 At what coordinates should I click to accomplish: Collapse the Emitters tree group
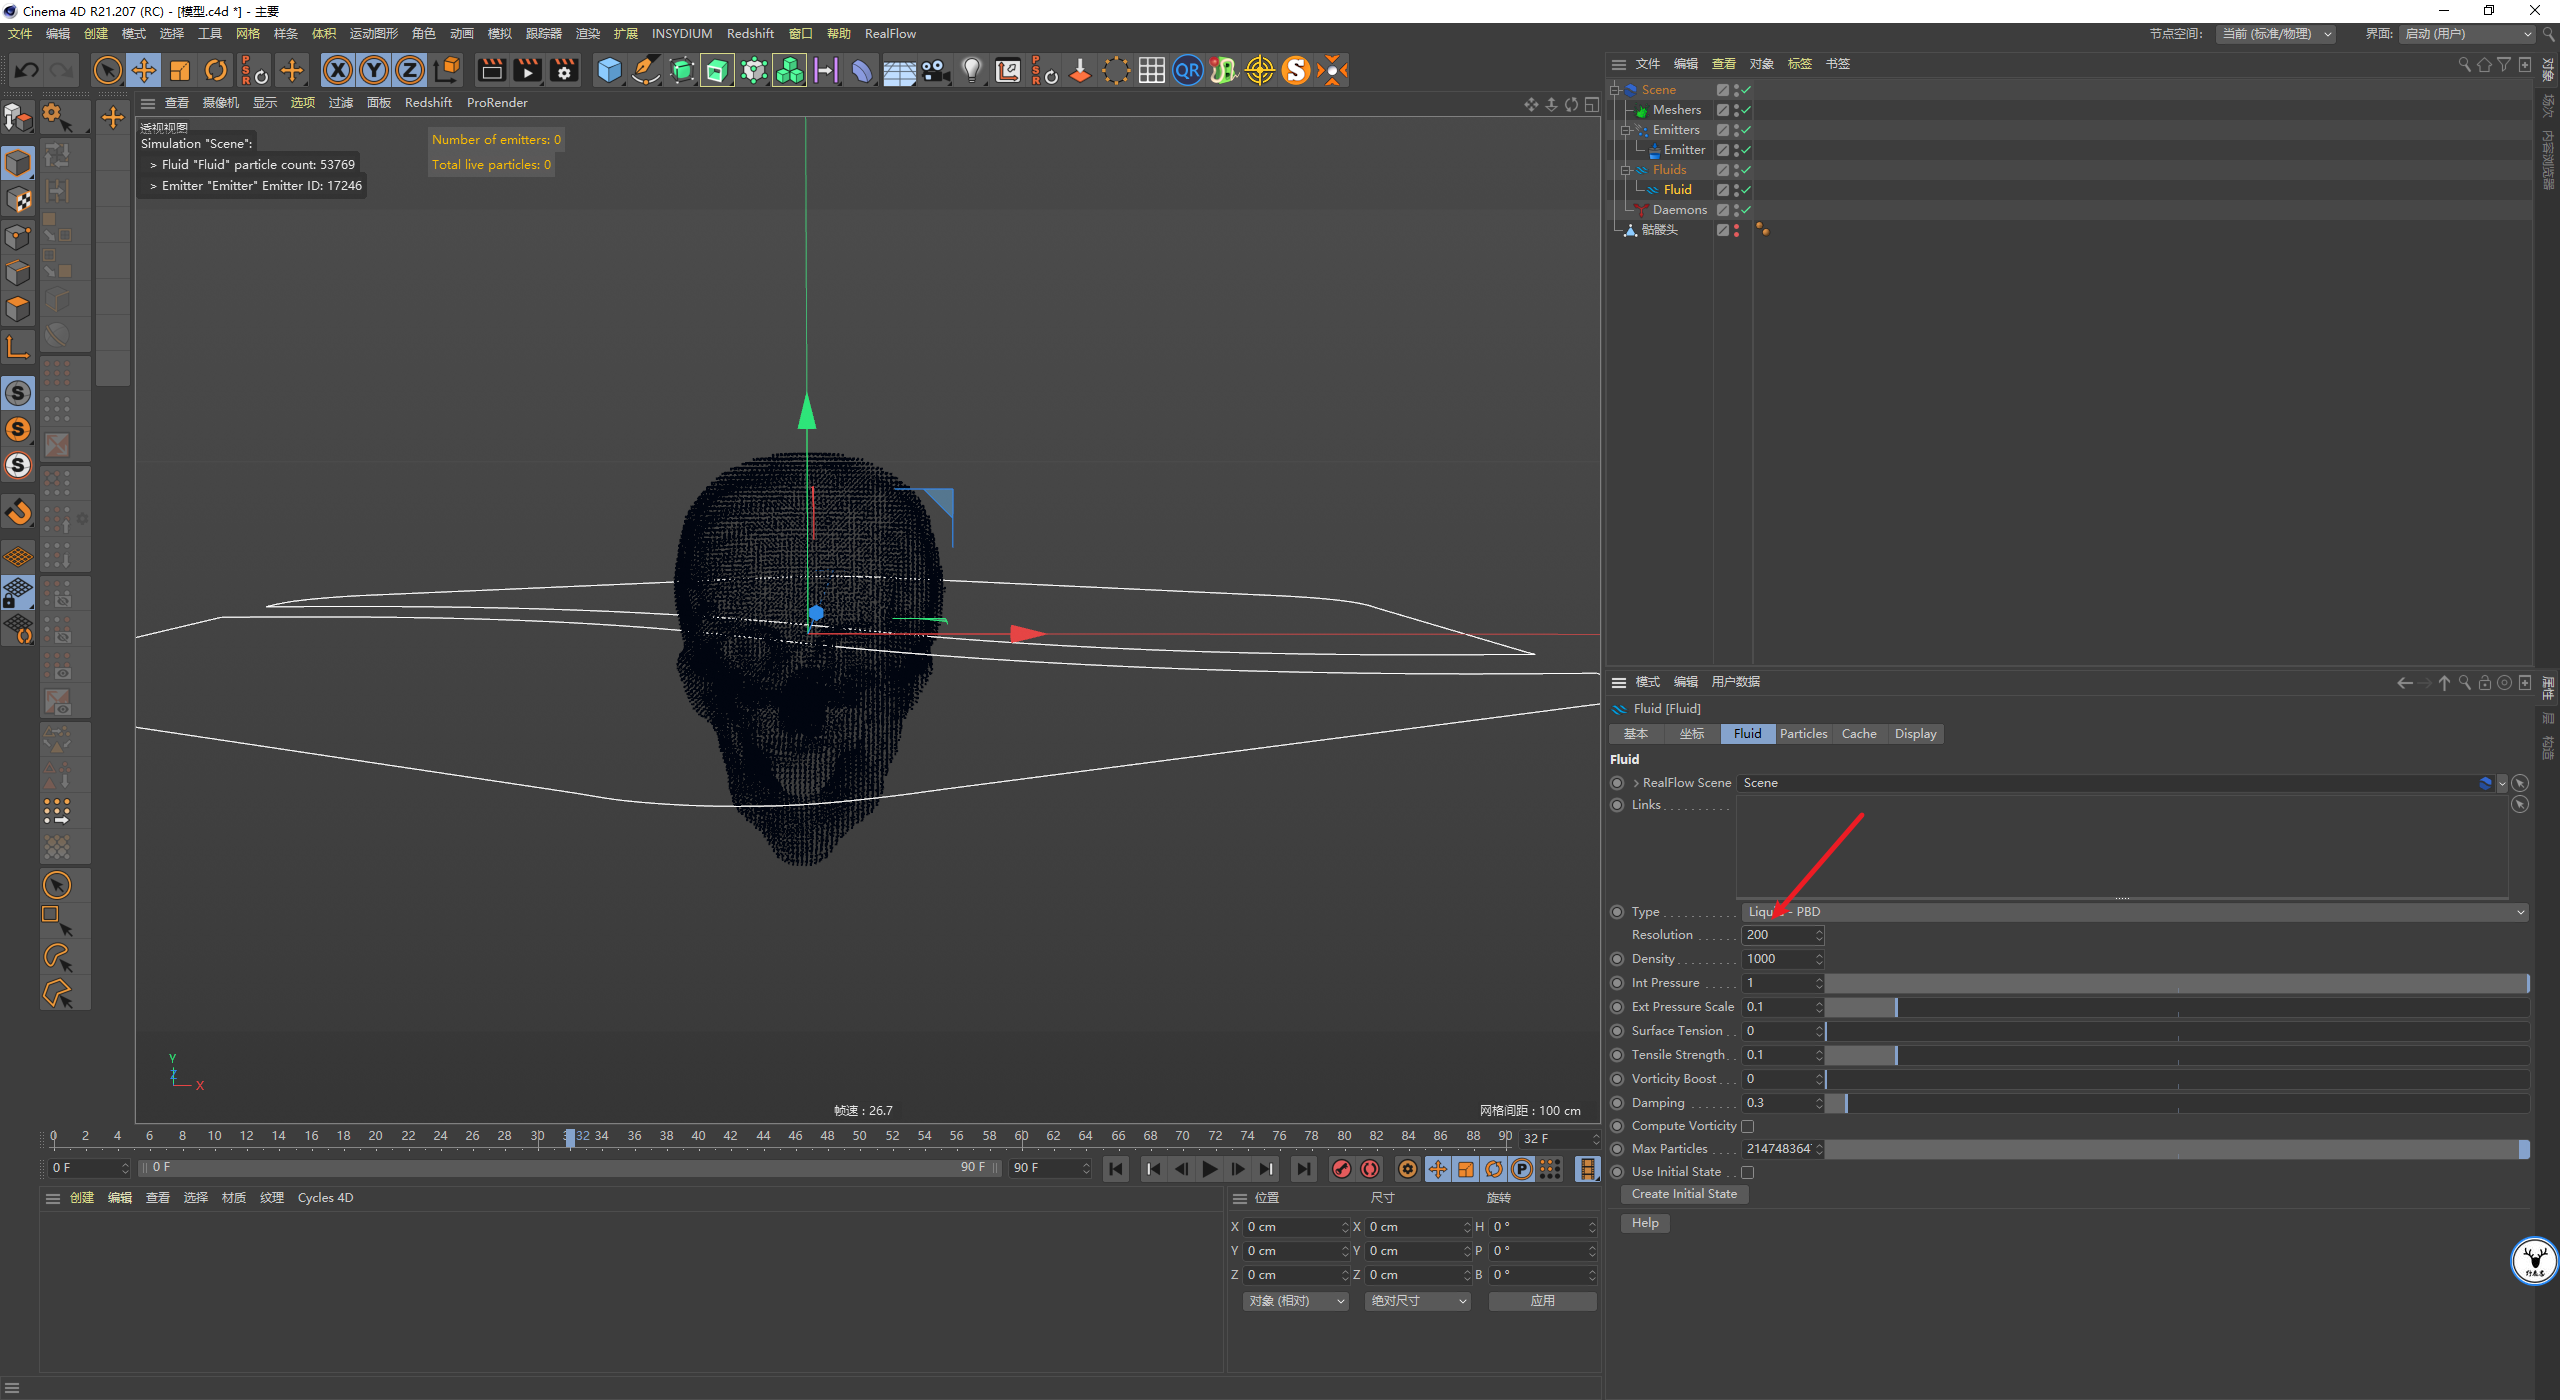point(1626,130)
